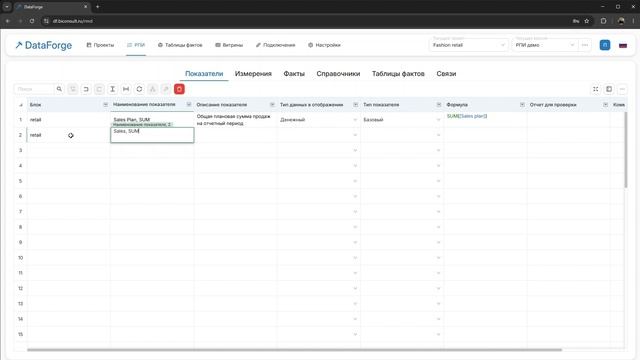Open the РПИ navigation item
Image resolution: width=640 pixels, height=360 pixels.
(x=136, y=45)
